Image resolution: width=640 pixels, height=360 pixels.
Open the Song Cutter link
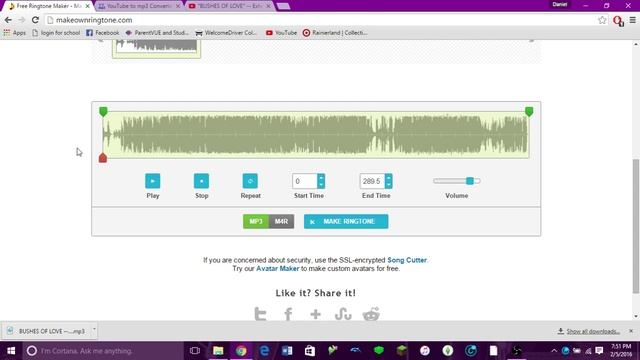[x=407, y=260]
